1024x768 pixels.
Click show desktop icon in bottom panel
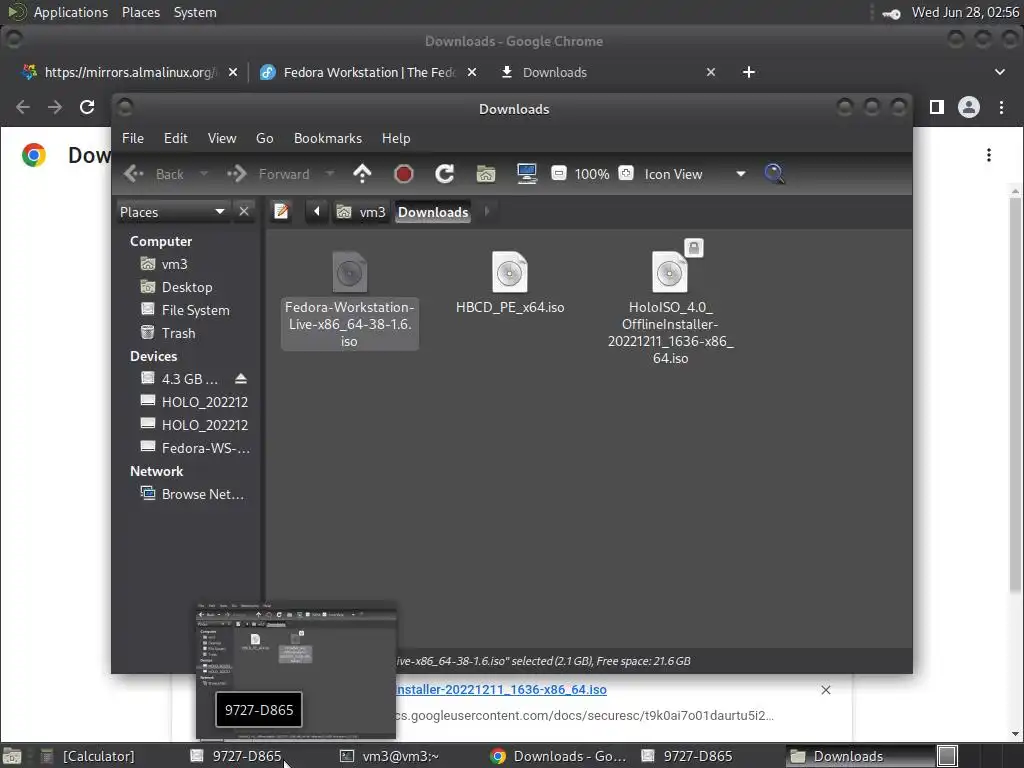pos(12,756)
